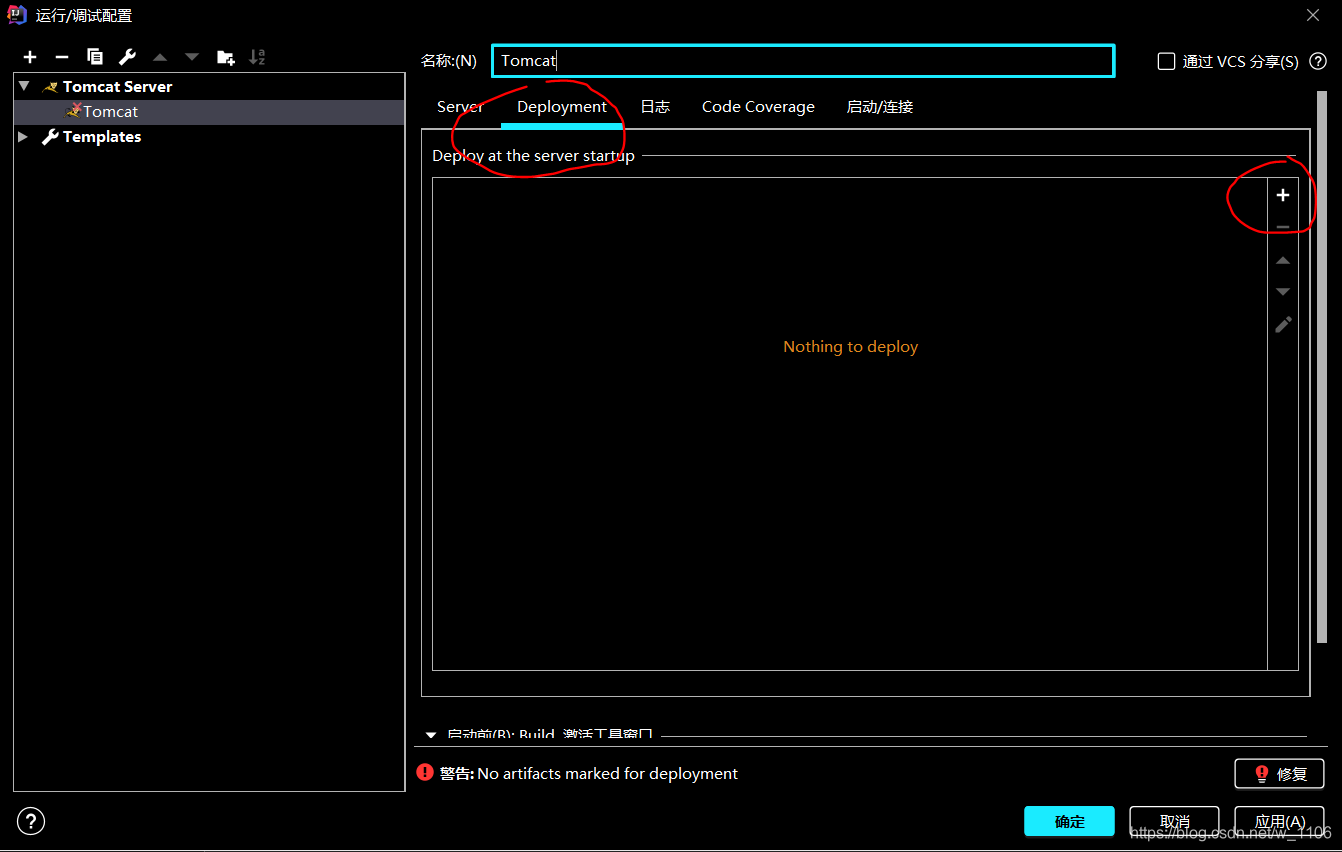Click the 'Nothing to deploy' text

850,346
